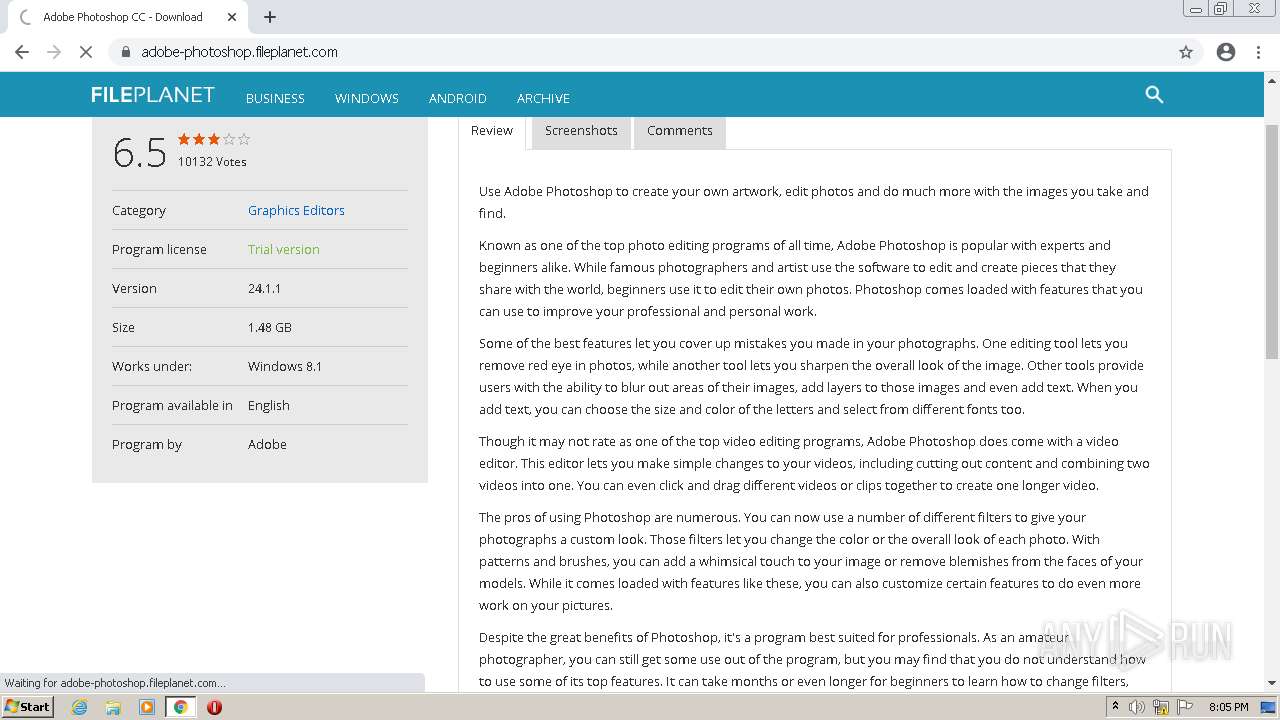
Task: Click the browser back arrow
Action: point(22,52)
